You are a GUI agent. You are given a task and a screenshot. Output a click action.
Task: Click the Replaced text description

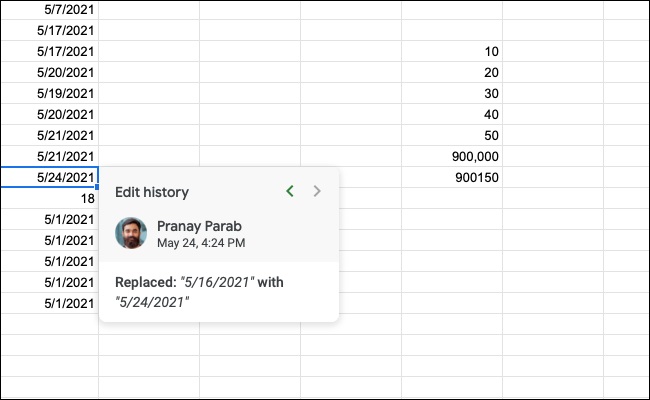coord(199,292)
